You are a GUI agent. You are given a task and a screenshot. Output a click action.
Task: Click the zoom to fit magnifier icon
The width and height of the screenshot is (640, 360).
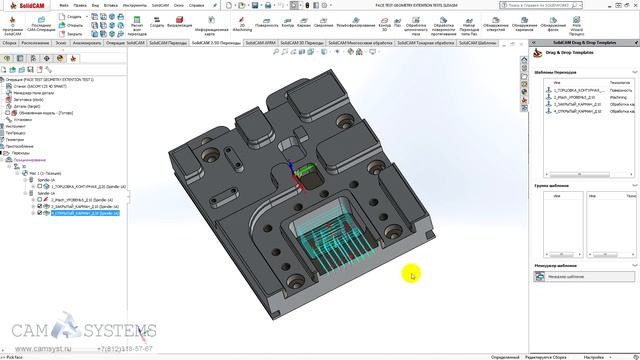[x=276, y=52]
